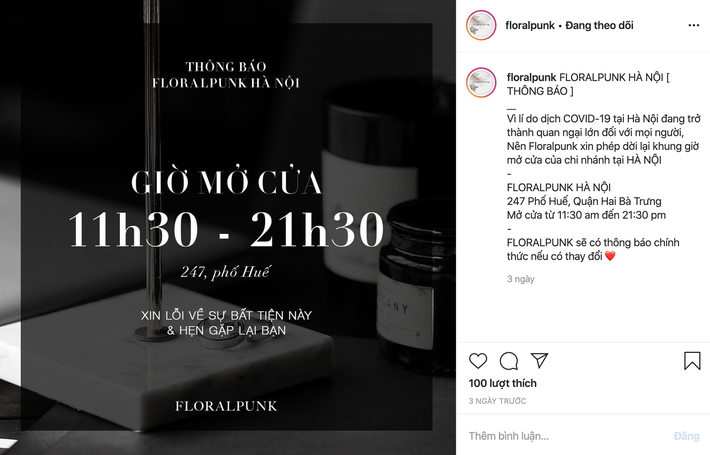The image size is (710, 455).
Task: Click the post image announcement graphic
Action: click(227, 227)
